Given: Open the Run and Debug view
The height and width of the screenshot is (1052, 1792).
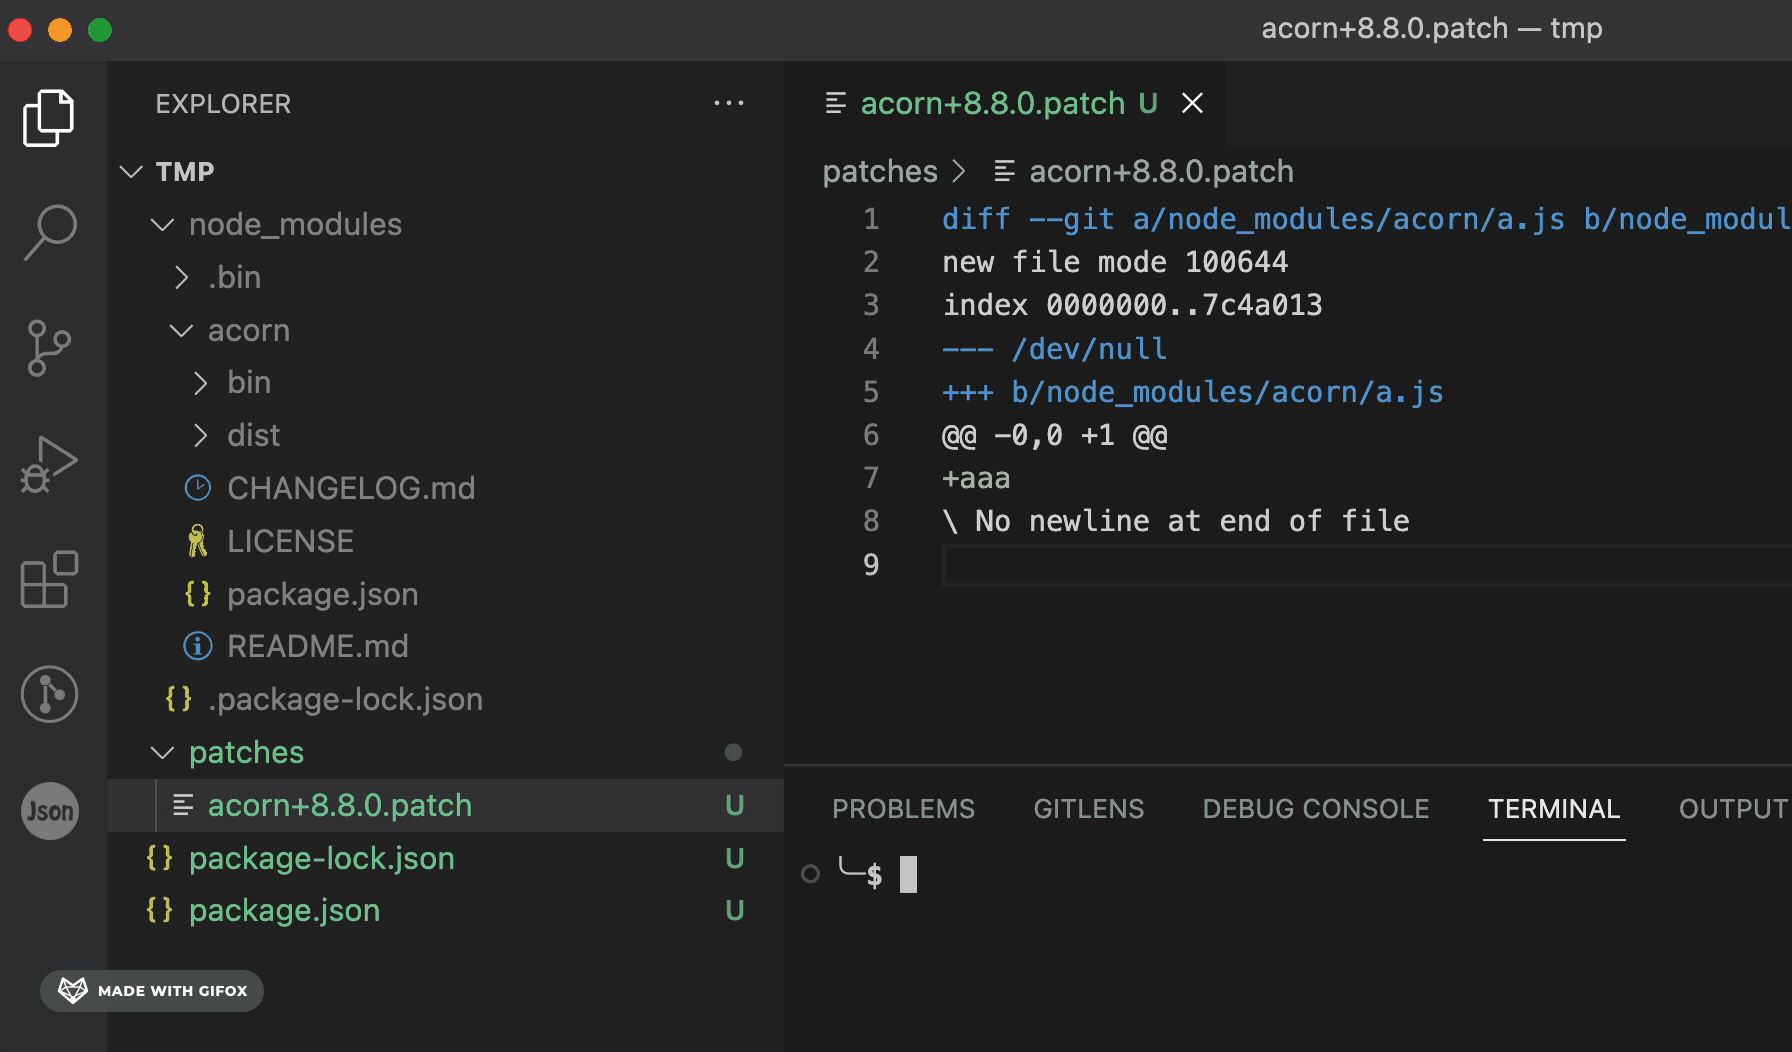Looking at the screenshot, I should [49, 464].
